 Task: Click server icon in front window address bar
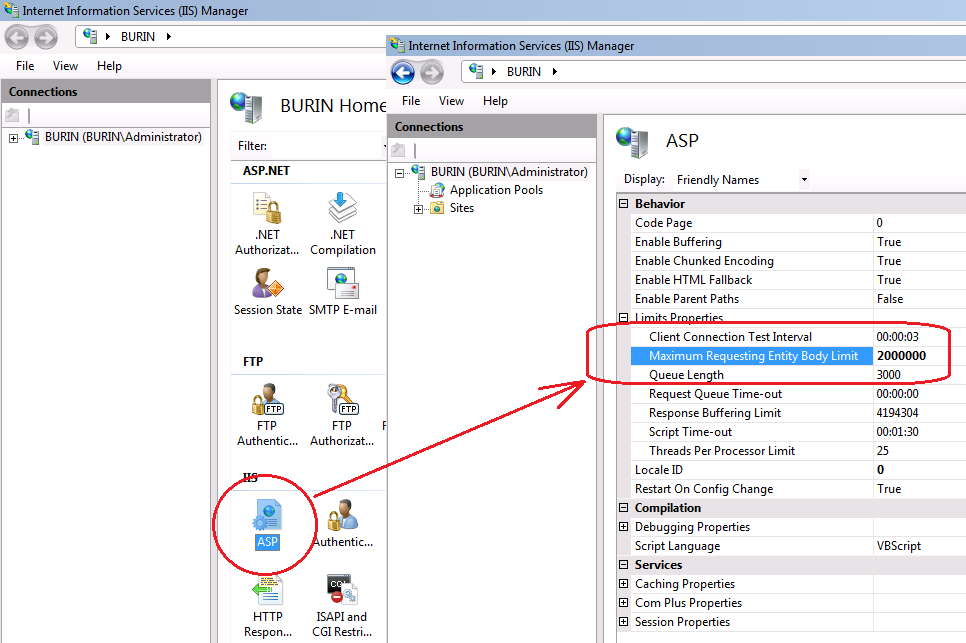pos(476,71)
